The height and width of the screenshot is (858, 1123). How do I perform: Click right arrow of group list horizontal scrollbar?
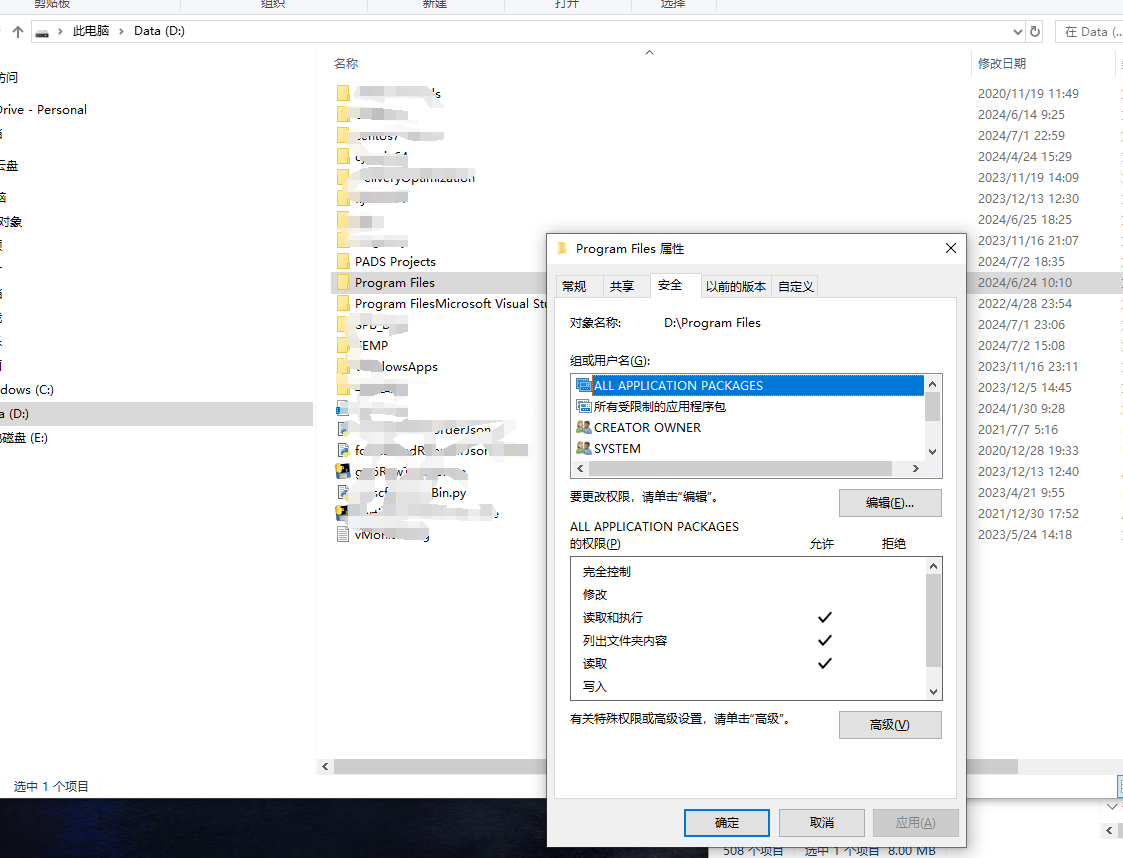click(915, 468)
